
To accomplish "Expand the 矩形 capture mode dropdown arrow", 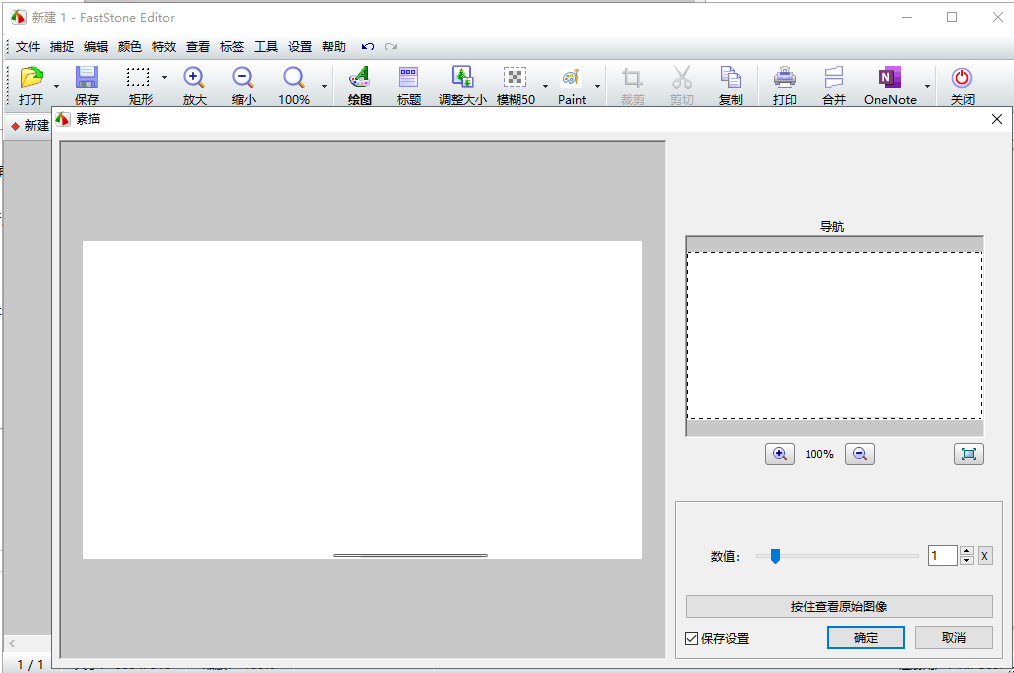I will coord(164,78).
